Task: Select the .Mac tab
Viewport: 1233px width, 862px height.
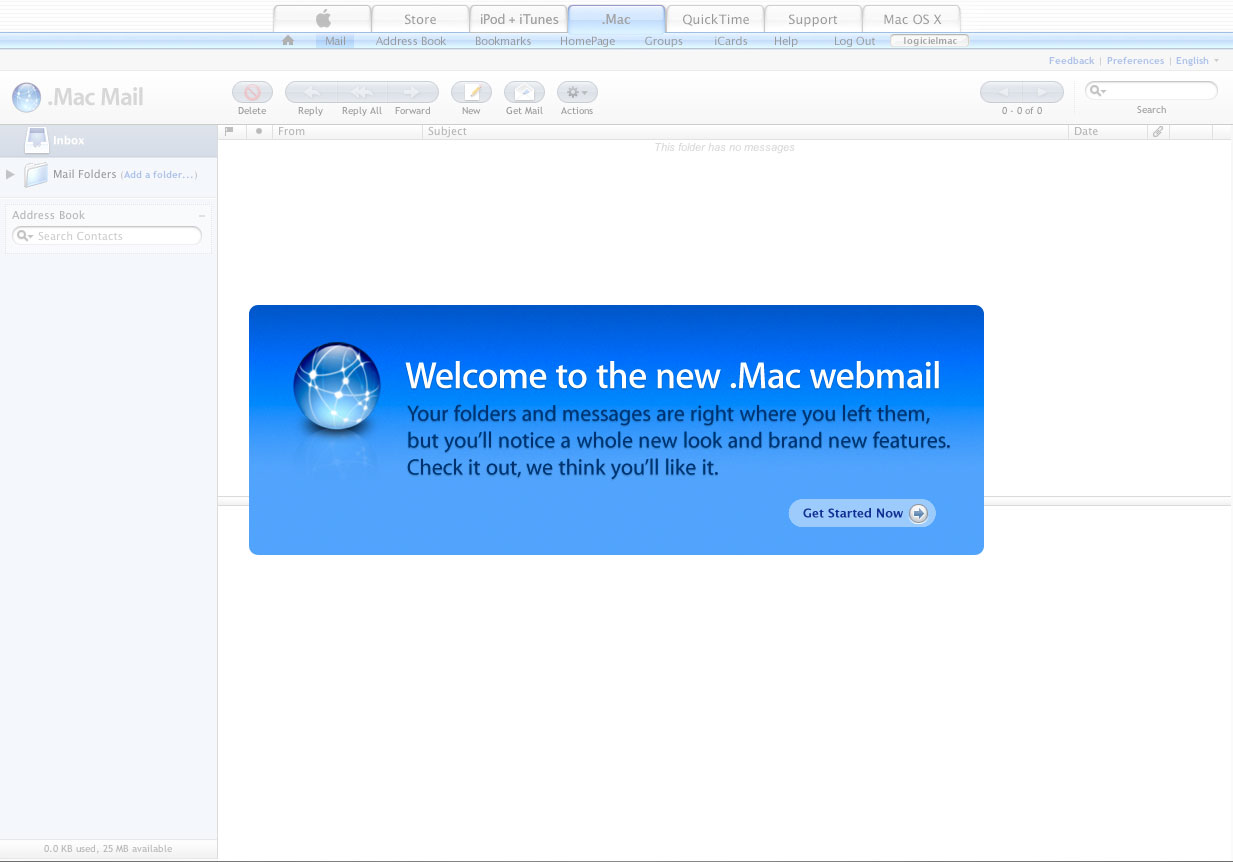Action: tap(616, 19)
